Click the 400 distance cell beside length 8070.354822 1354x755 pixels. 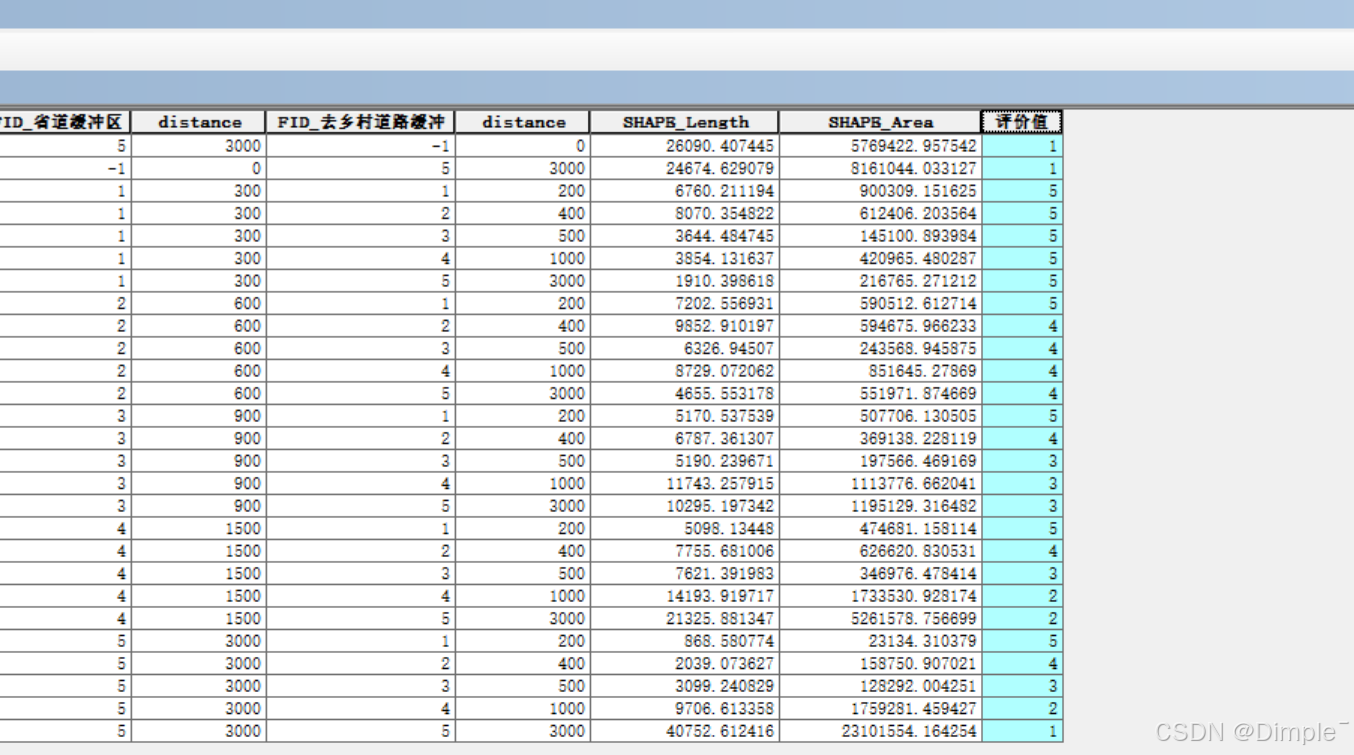pyautogui.click(x=523, y=213)
